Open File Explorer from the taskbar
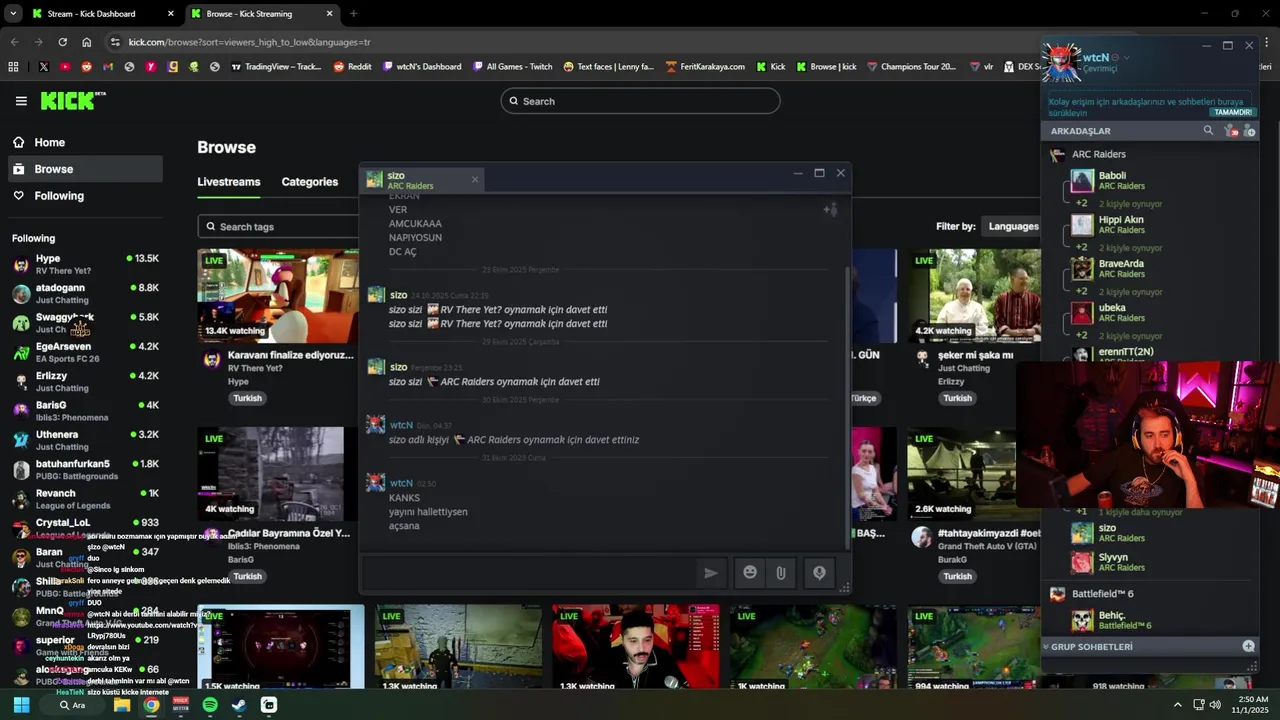1280x720 pixels. pyautogui.click(x=122, y=705)
